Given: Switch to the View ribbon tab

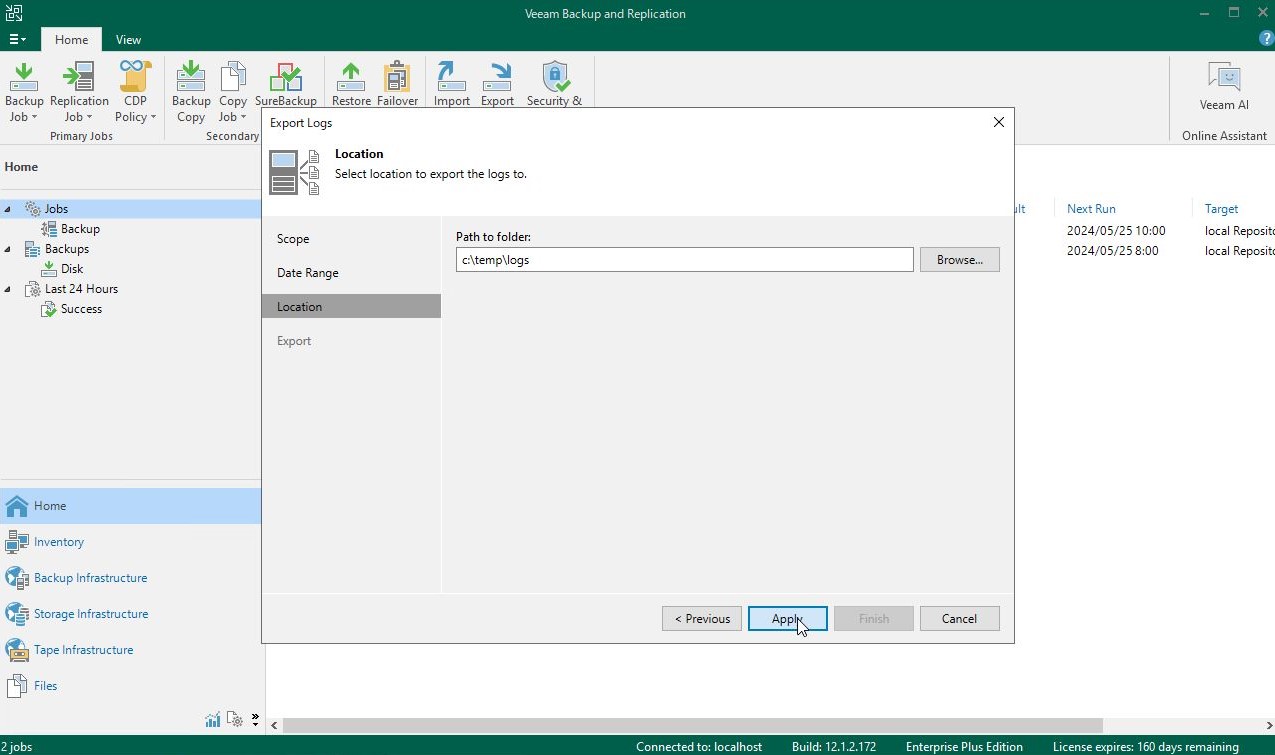Looking at the screenshot, I should 128,40.
